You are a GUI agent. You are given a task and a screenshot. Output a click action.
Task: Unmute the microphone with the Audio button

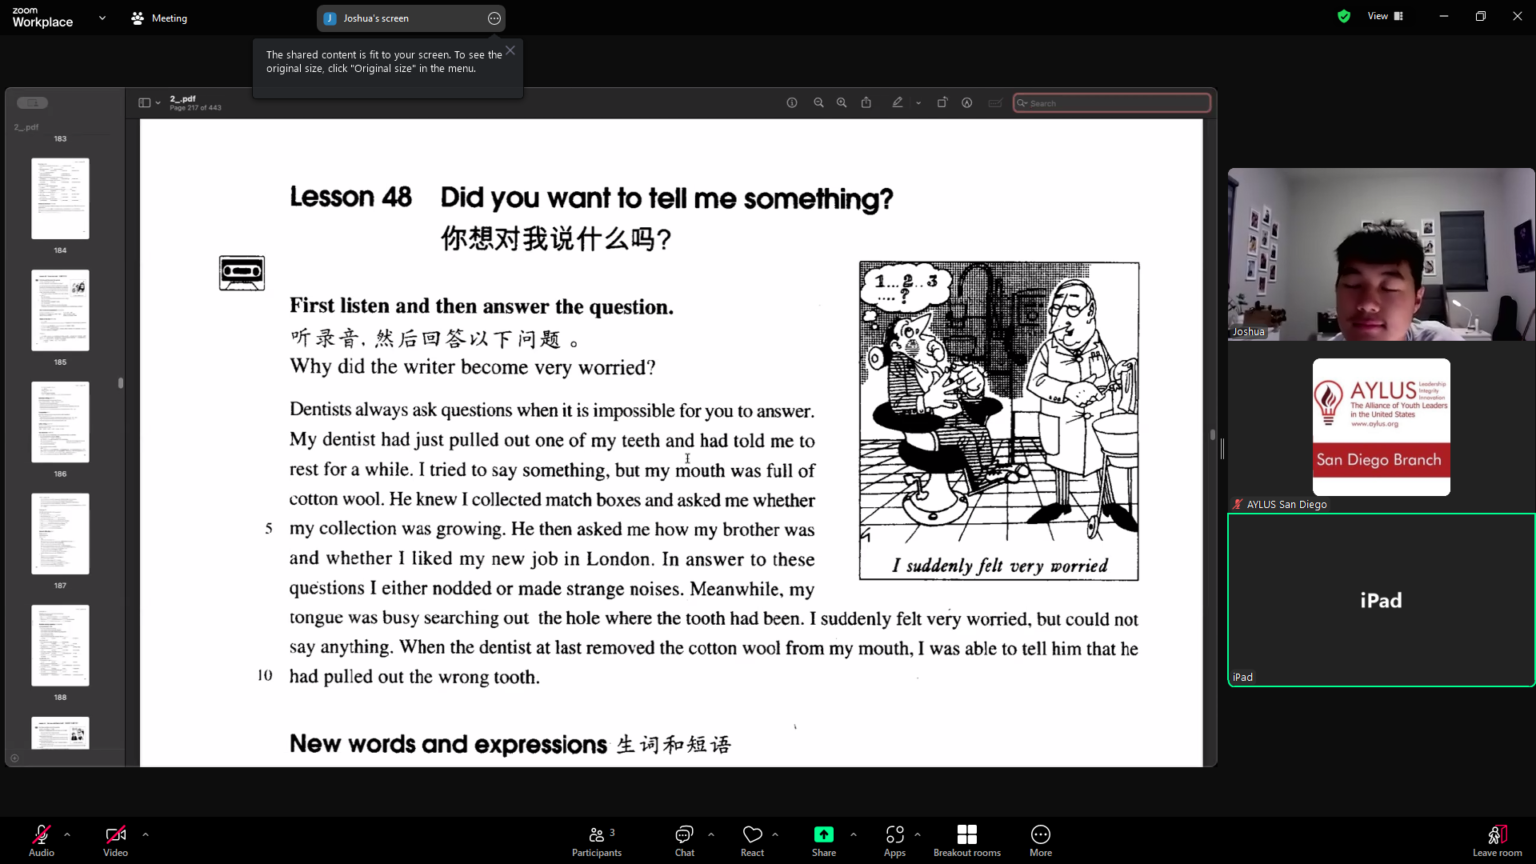click(41, 840)
